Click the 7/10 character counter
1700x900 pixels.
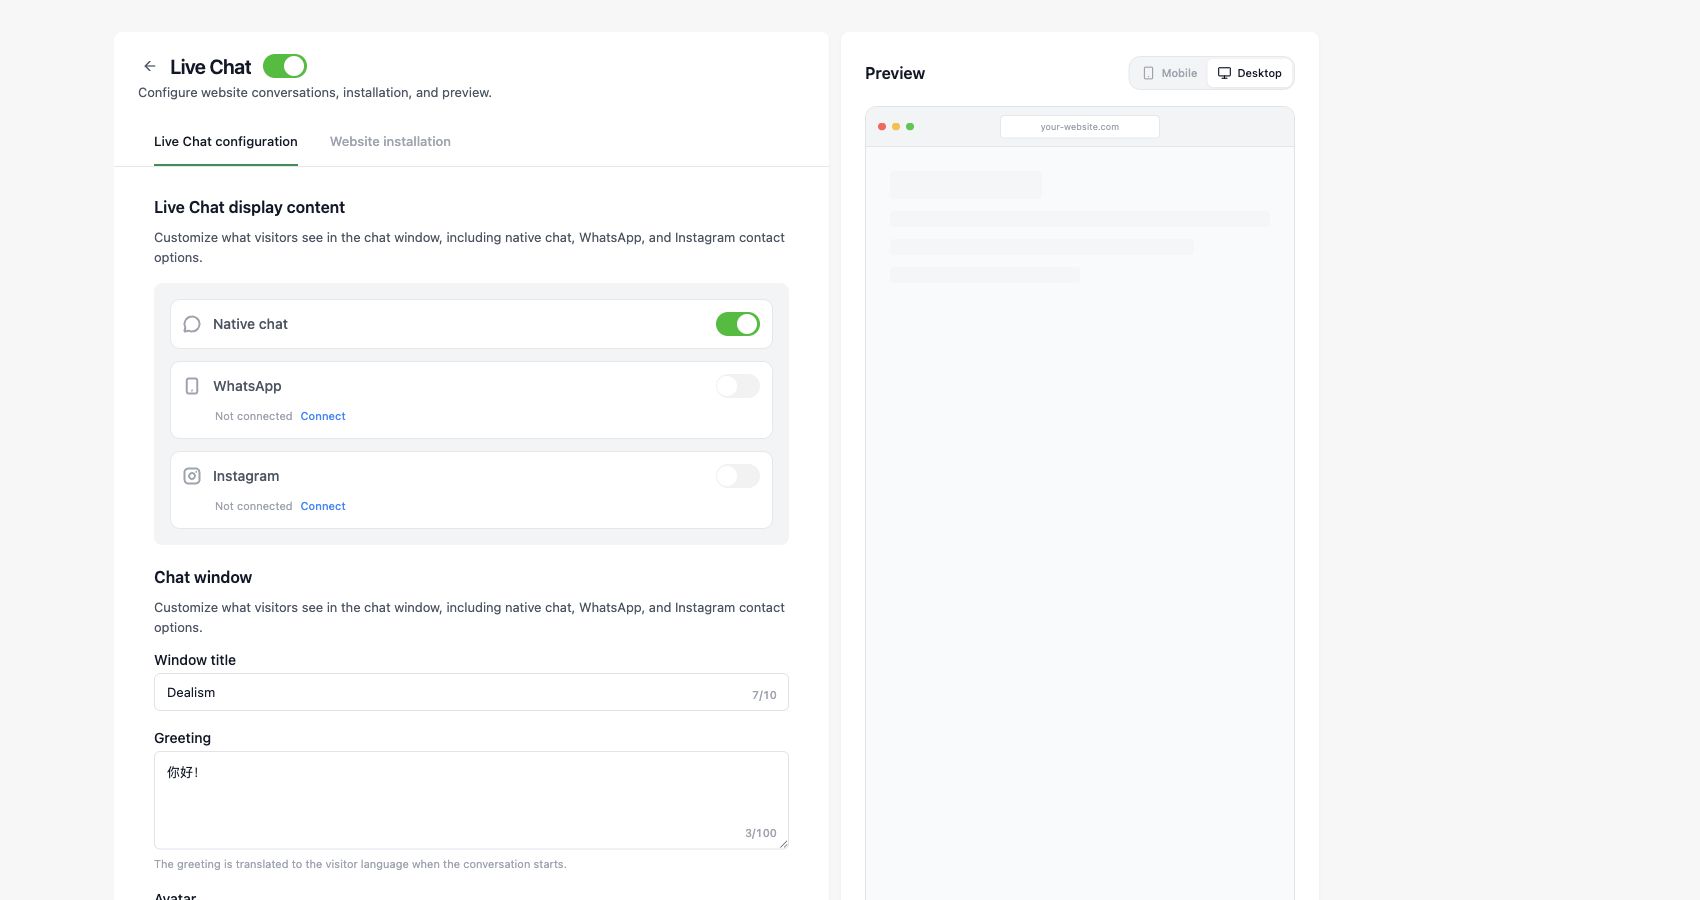click(x=764, y=695)
